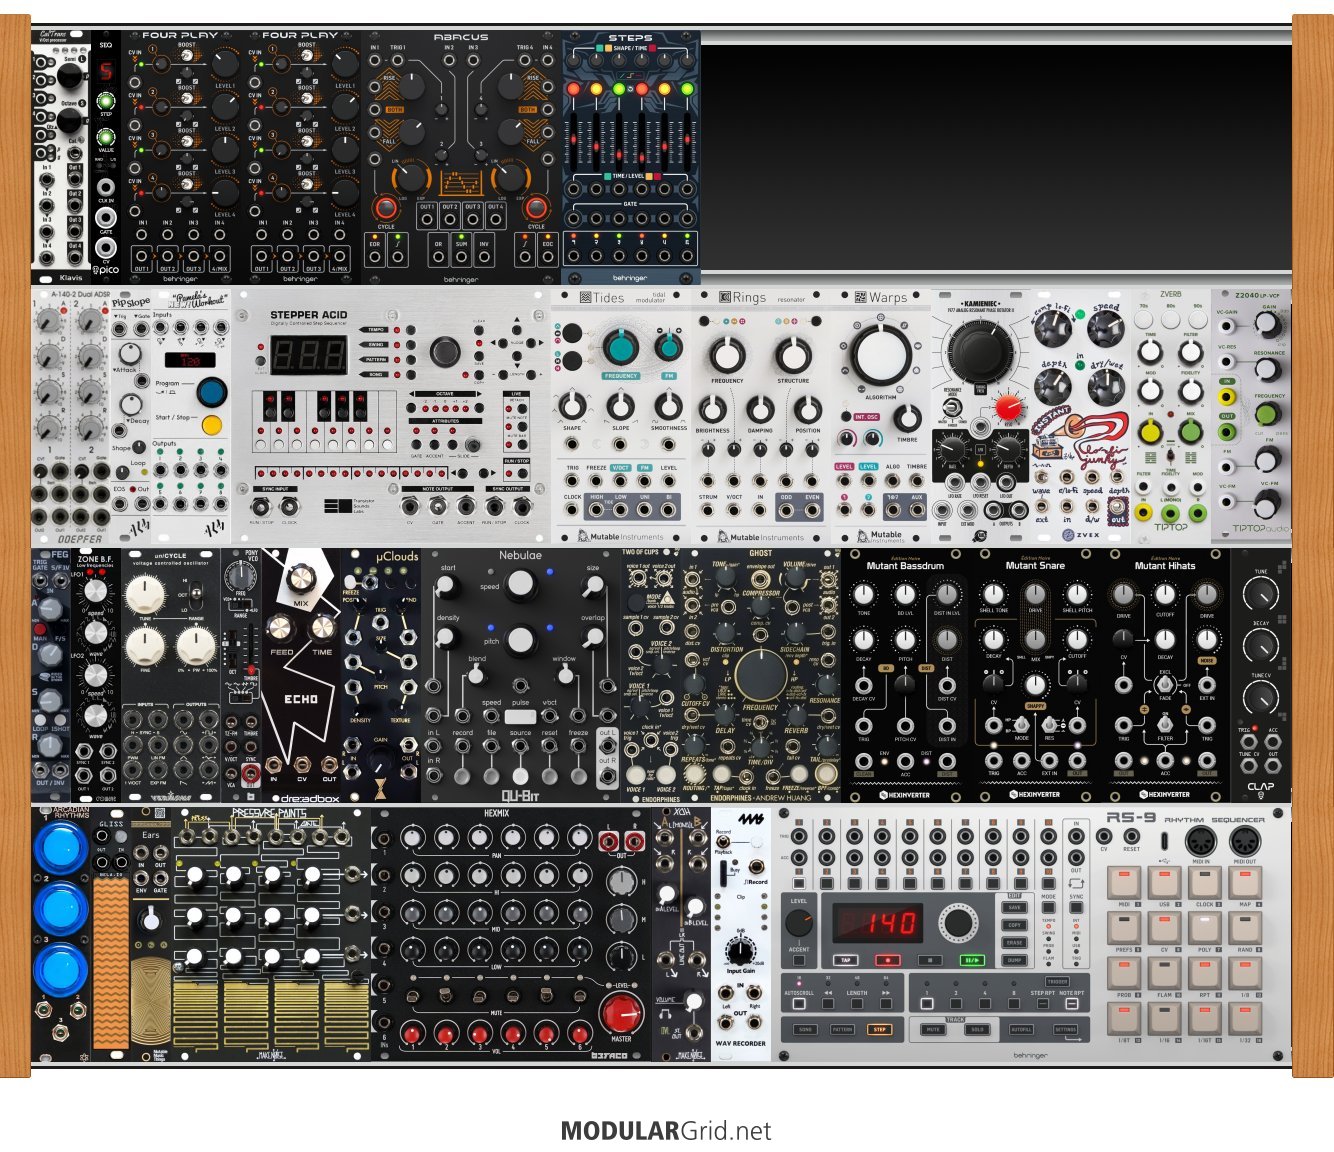This screenshot has height=1152, width=1334.
Task: Click DUMP in the RS-9 EDIT section
Action: [x=1014, y=959]
